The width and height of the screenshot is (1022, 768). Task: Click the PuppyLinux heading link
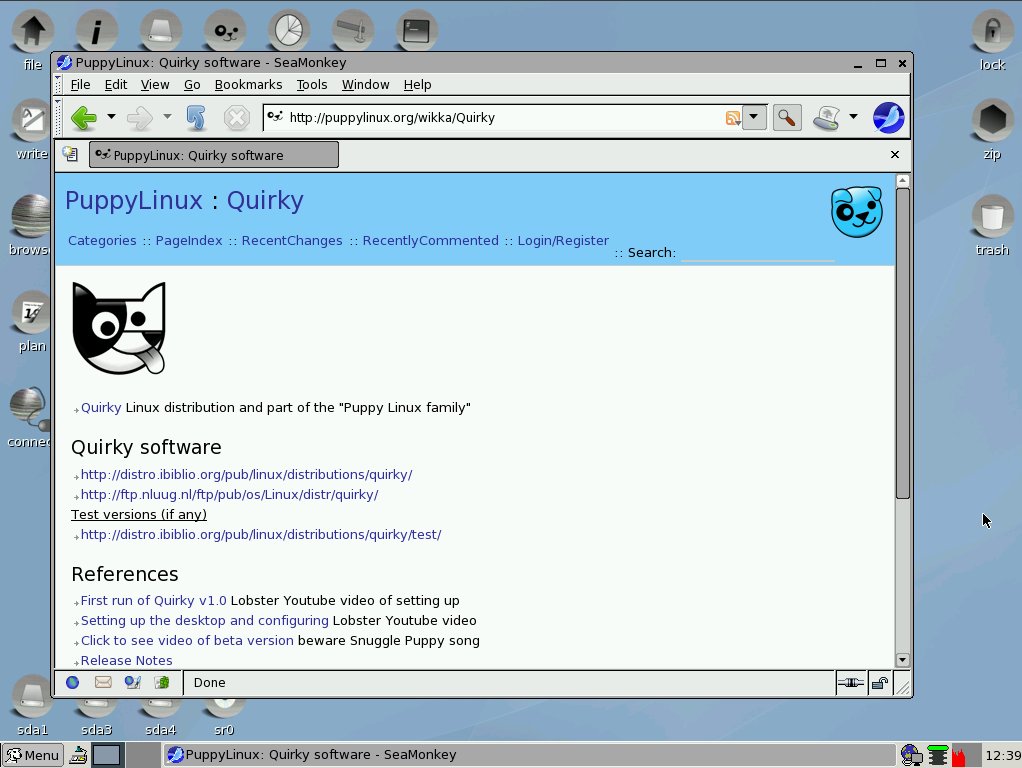(134, 201)
